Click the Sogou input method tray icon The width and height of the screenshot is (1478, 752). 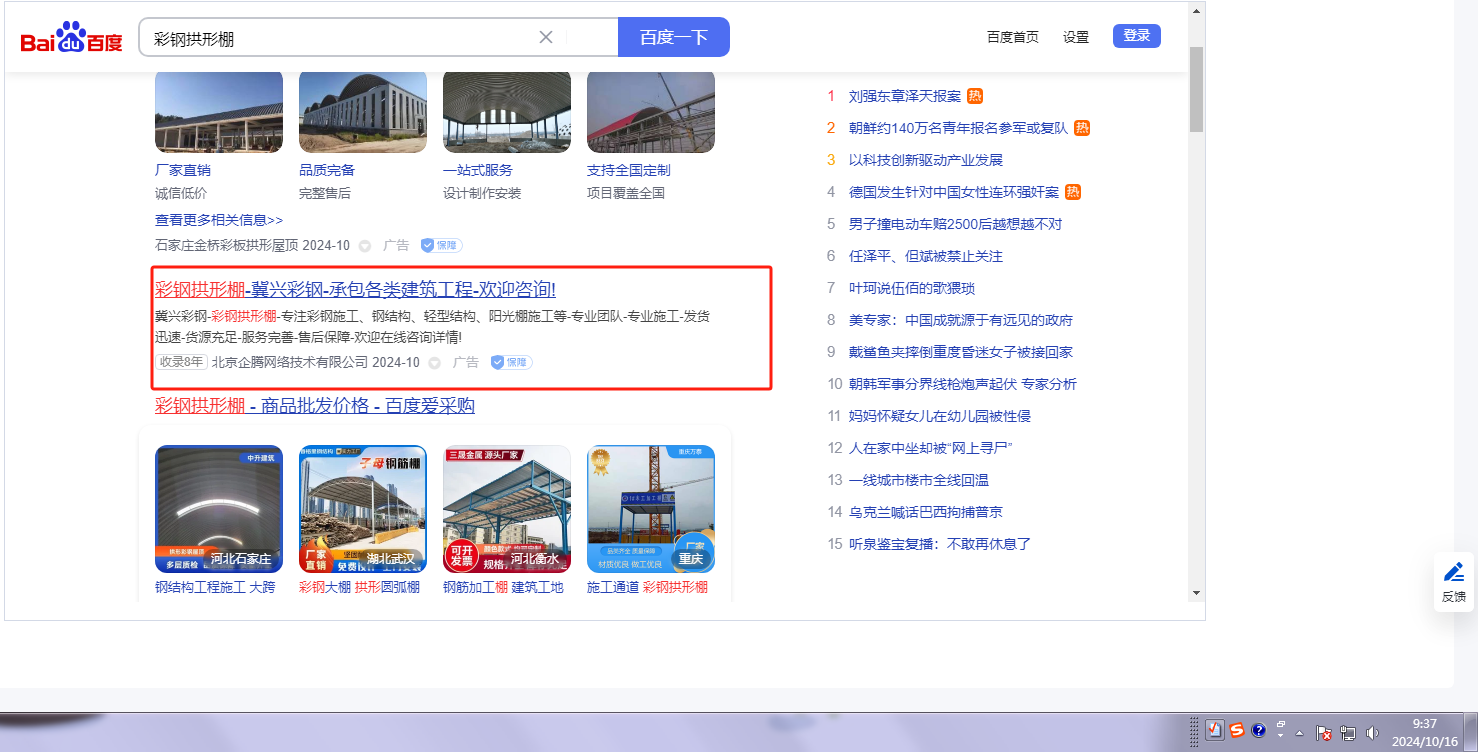(x=1237, y=730)
